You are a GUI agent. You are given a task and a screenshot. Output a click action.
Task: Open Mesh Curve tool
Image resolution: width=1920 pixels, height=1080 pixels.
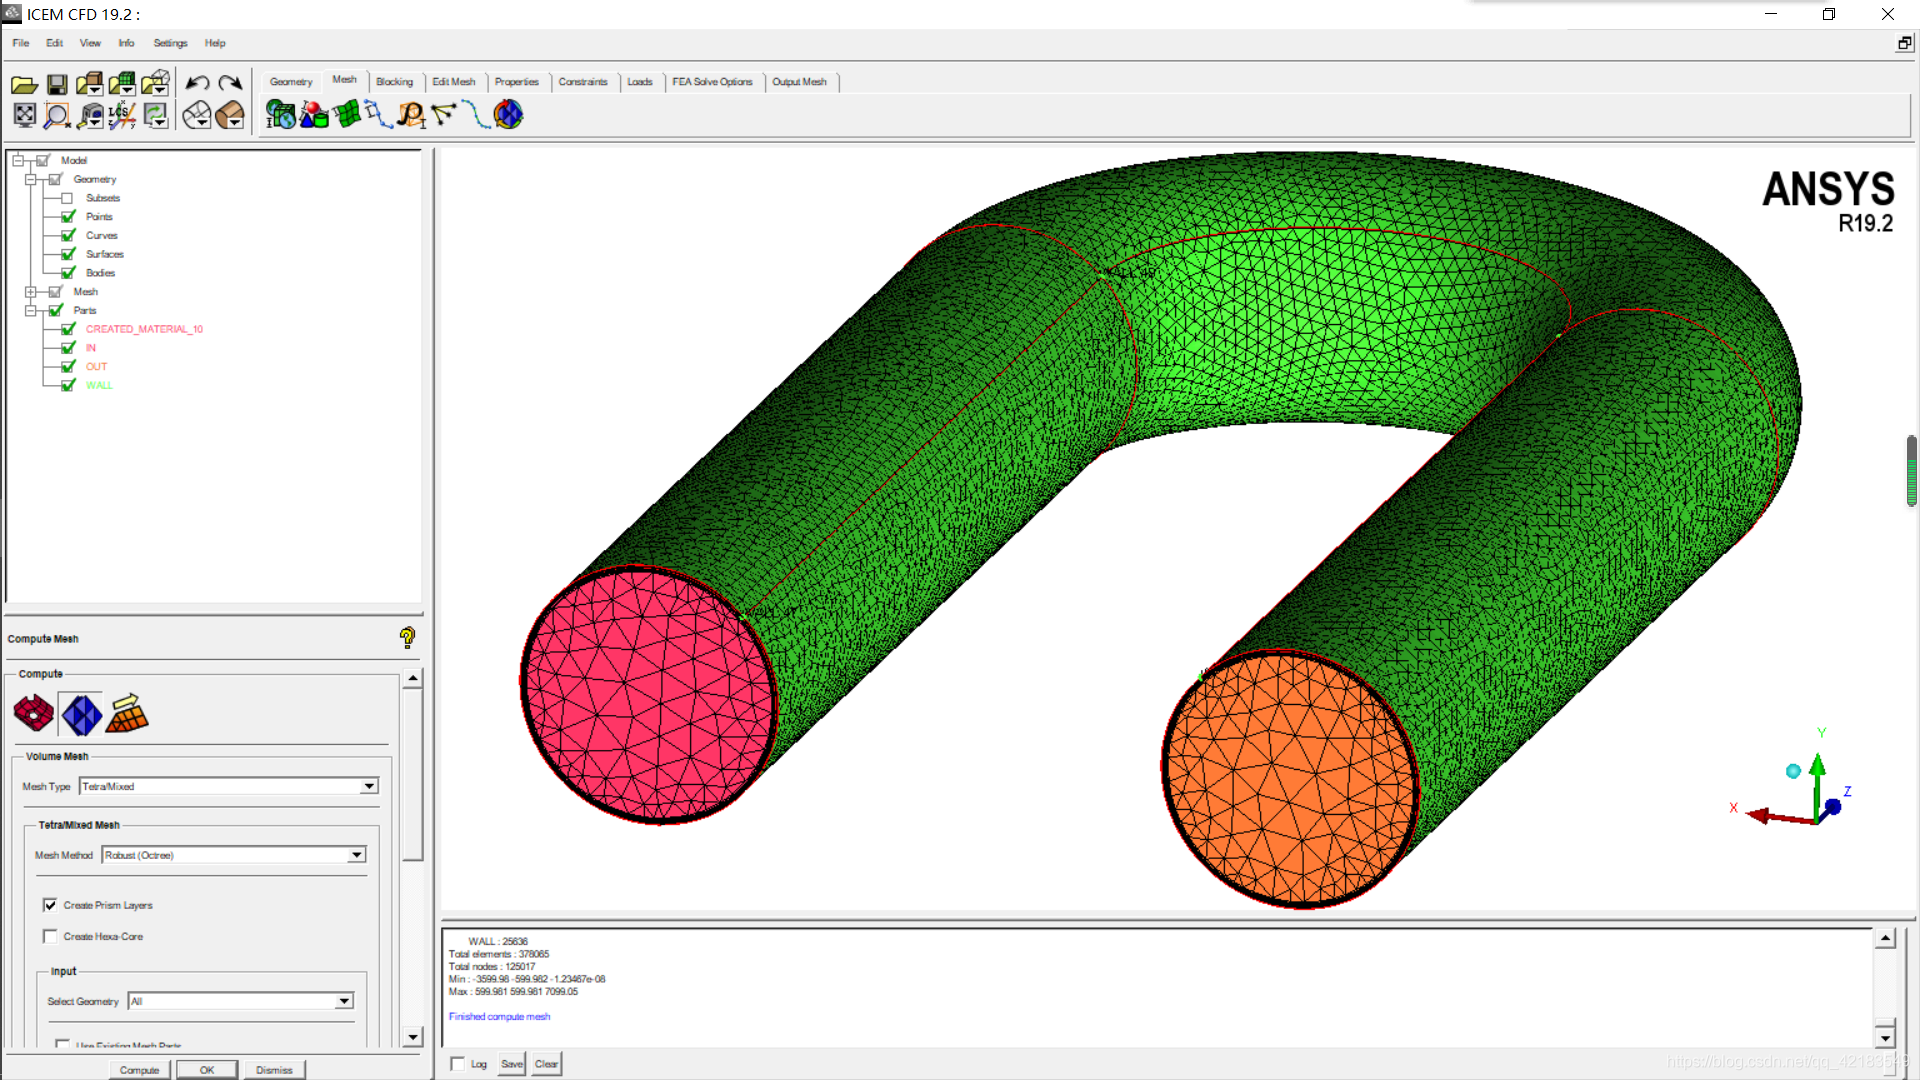[477, 115]
